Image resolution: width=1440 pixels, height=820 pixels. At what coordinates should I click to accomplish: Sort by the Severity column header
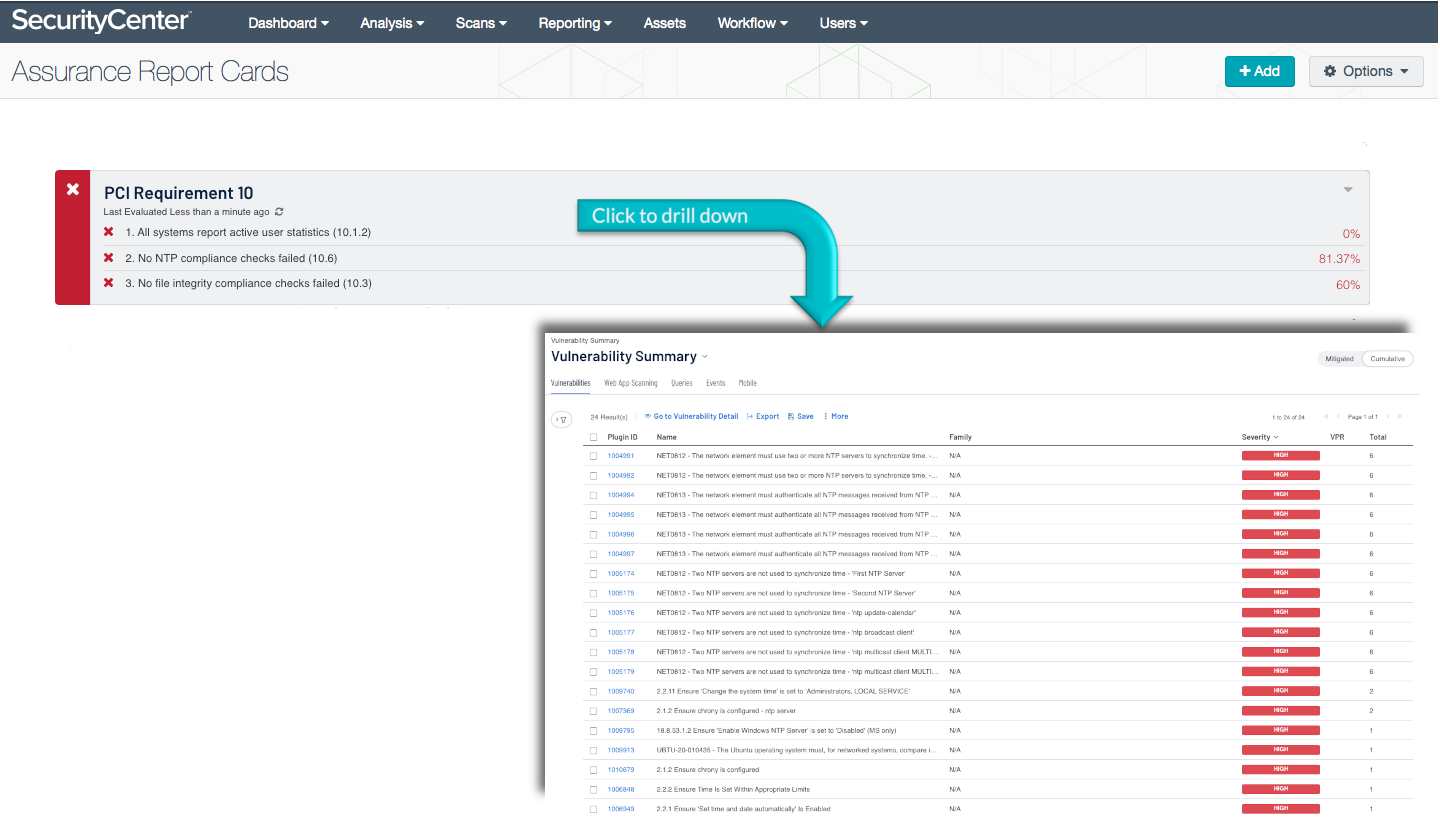point(1259,437)
